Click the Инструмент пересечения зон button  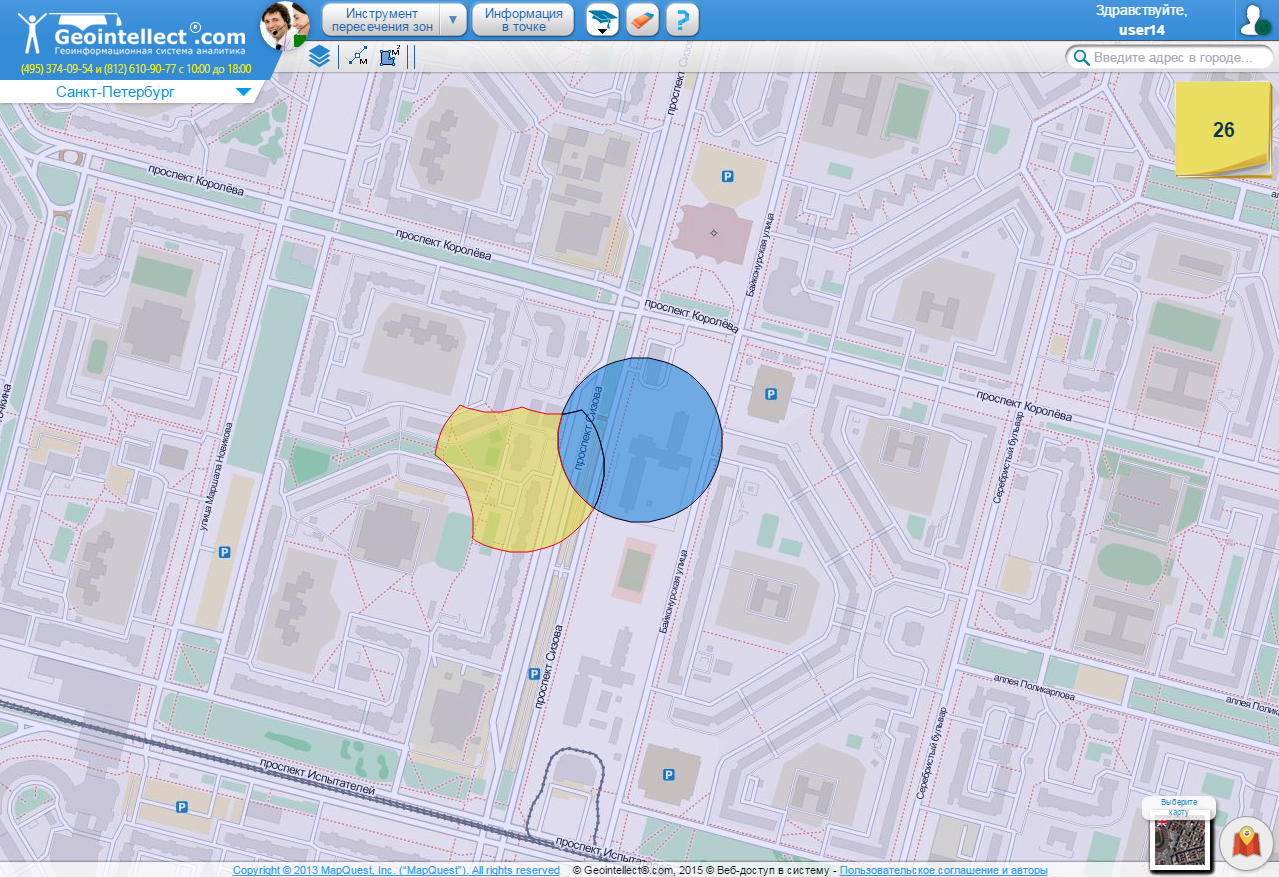pyautogui.click(x=382, y=20)
